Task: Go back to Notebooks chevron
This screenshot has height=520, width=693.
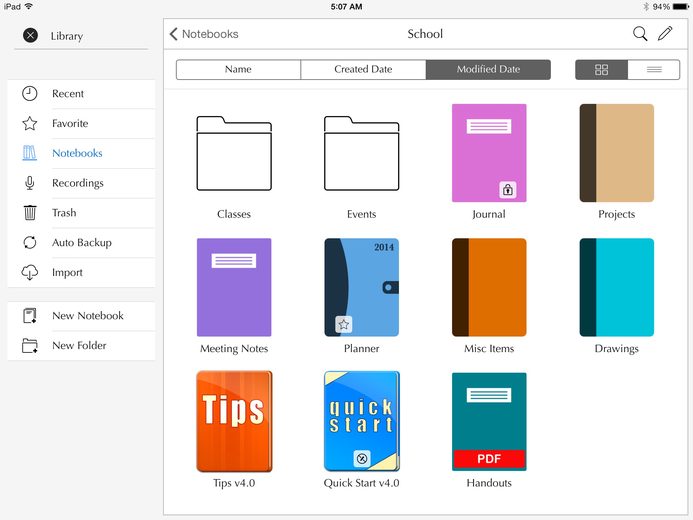Action: click(173, 34)
